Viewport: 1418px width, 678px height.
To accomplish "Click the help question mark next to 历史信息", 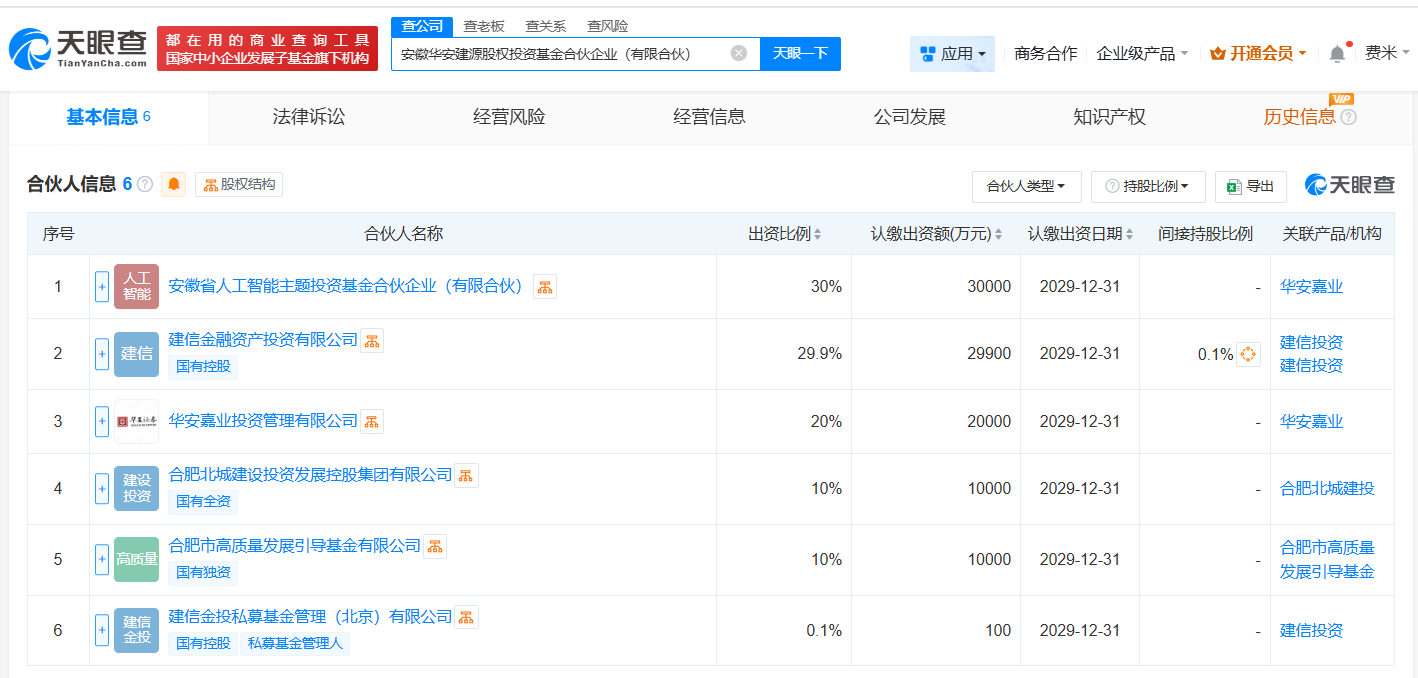I will 1348,118.
